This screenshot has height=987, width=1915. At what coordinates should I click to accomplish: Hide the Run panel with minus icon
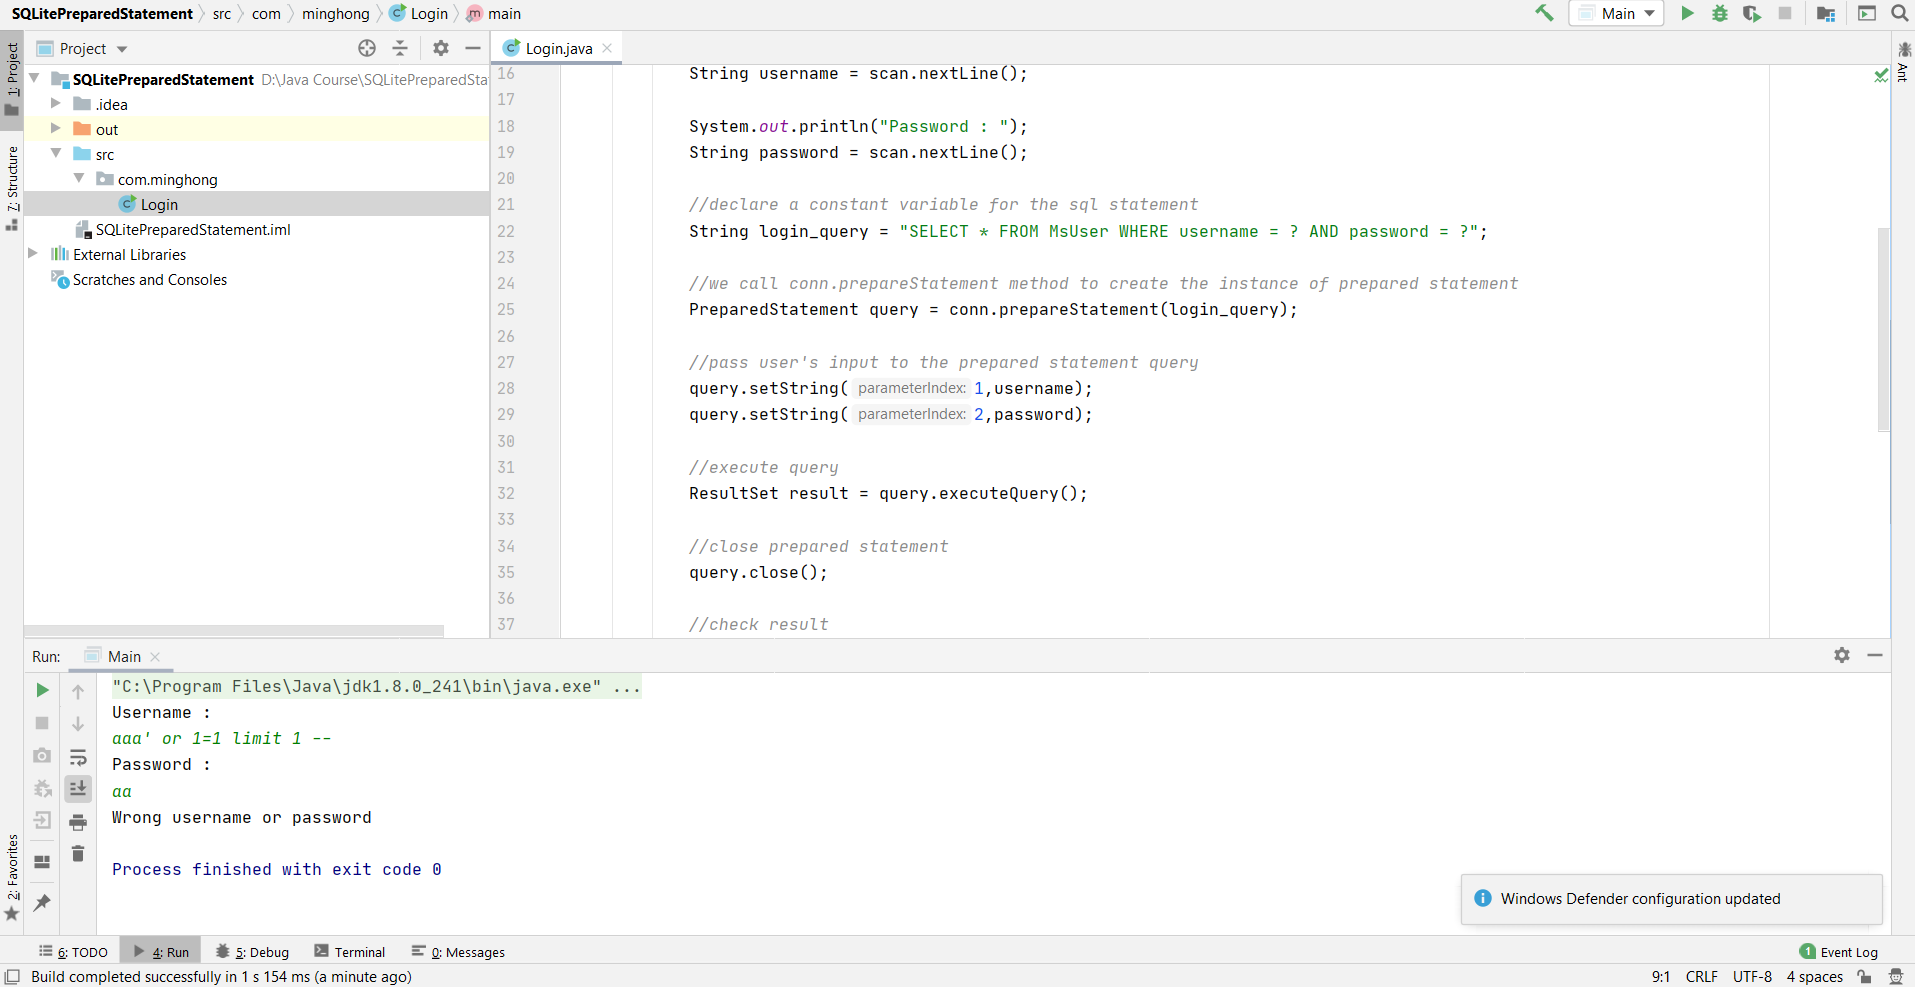tap(1875, 655)
